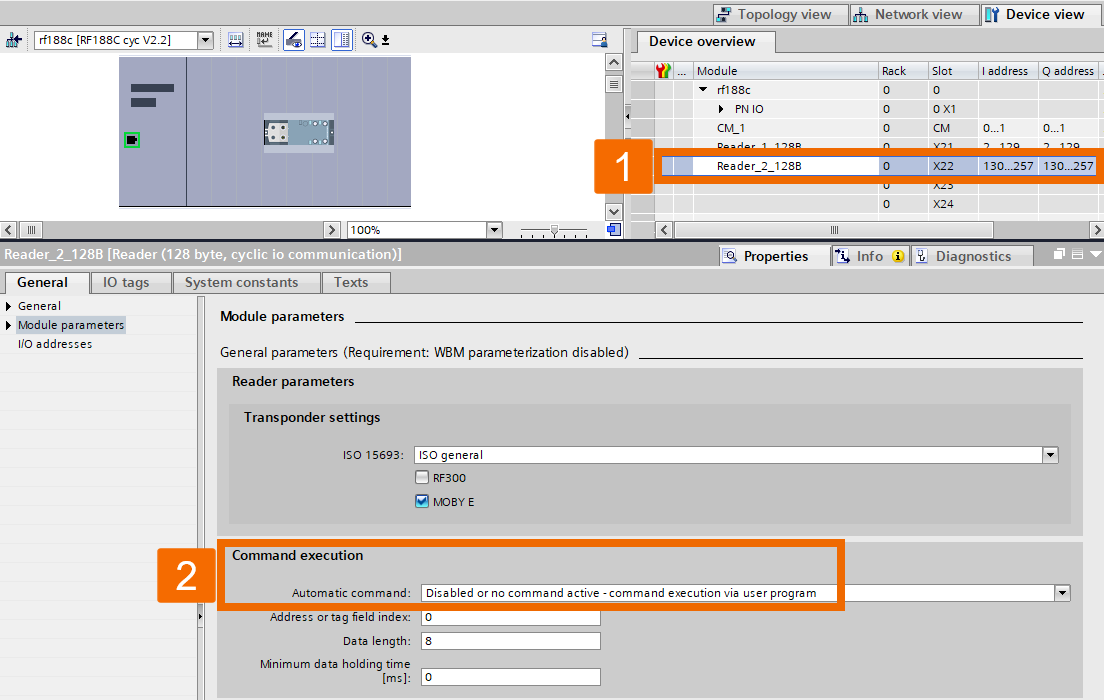Click the device view scroll up arrow
This screenshot has height=700, width=1104.
pos(614,62)
